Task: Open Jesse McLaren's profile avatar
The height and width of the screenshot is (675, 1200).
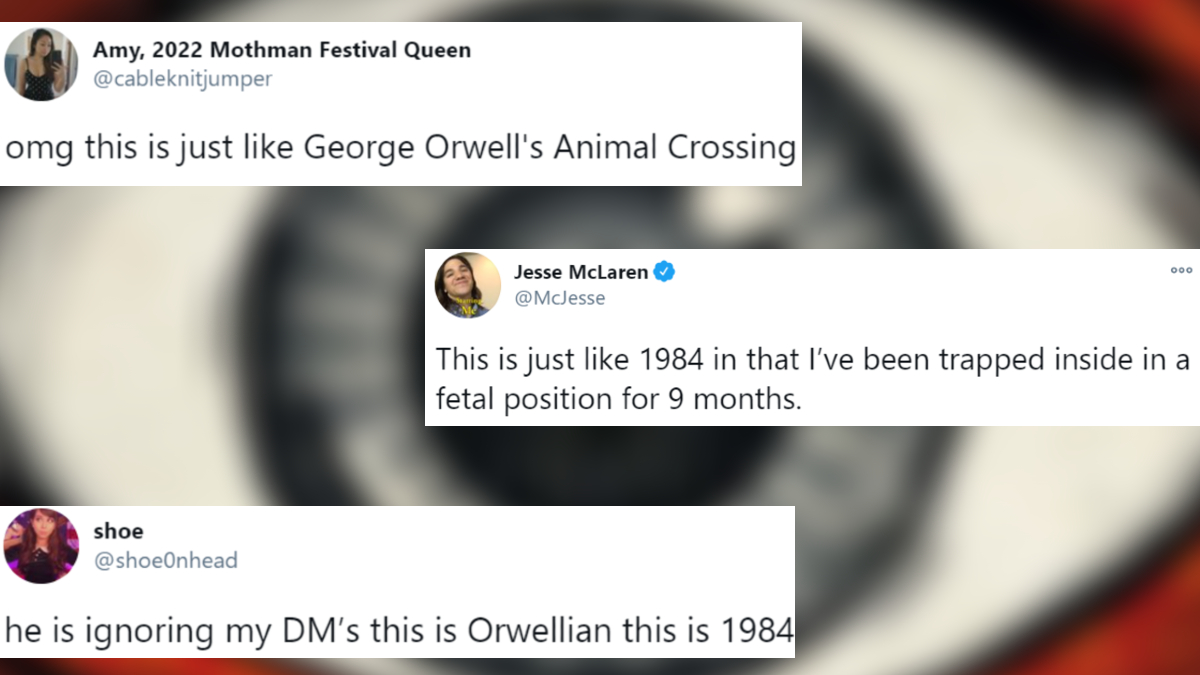Action: (467, 285)
